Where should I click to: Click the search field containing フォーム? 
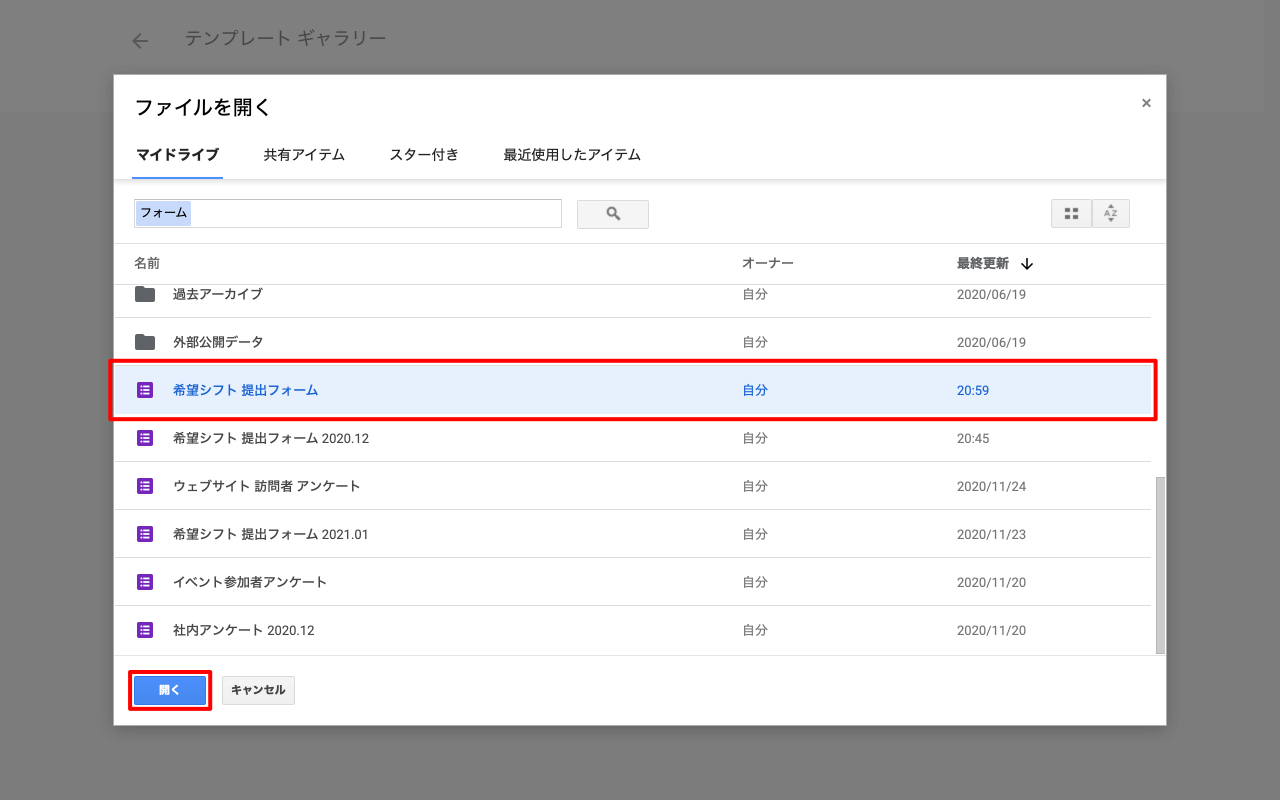[348, 213]
